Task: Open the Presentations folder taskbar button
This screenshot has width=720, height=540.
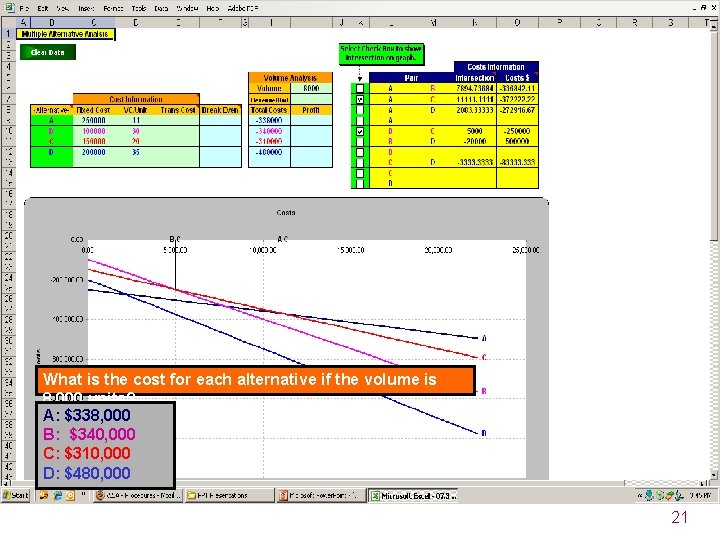Action: (229, 495)
